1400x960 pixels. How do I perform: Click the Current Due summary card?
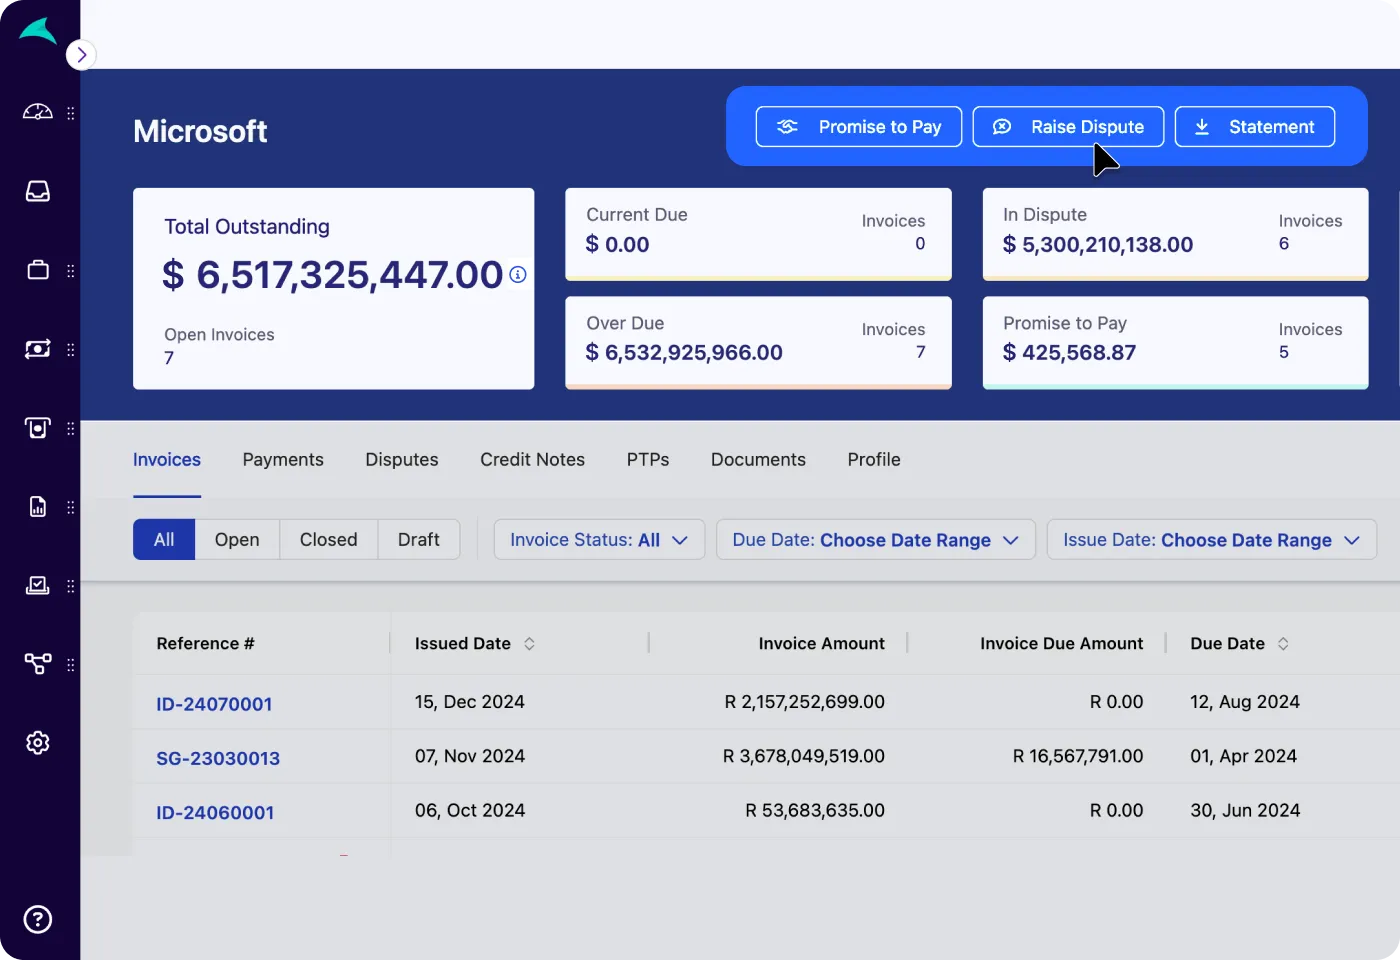coord(758,234)
